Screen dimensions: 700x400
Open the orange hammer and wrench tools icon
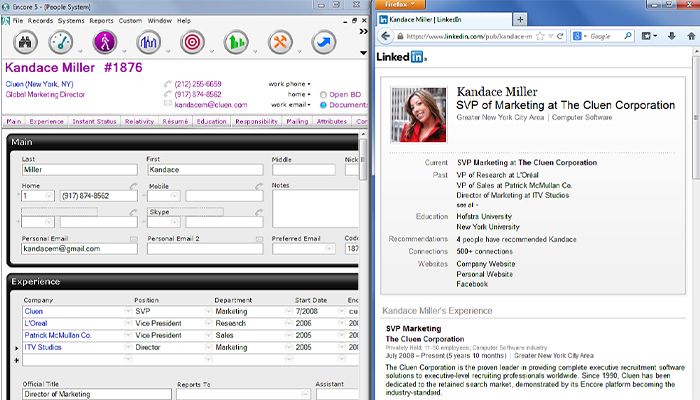tap(279, 43)
